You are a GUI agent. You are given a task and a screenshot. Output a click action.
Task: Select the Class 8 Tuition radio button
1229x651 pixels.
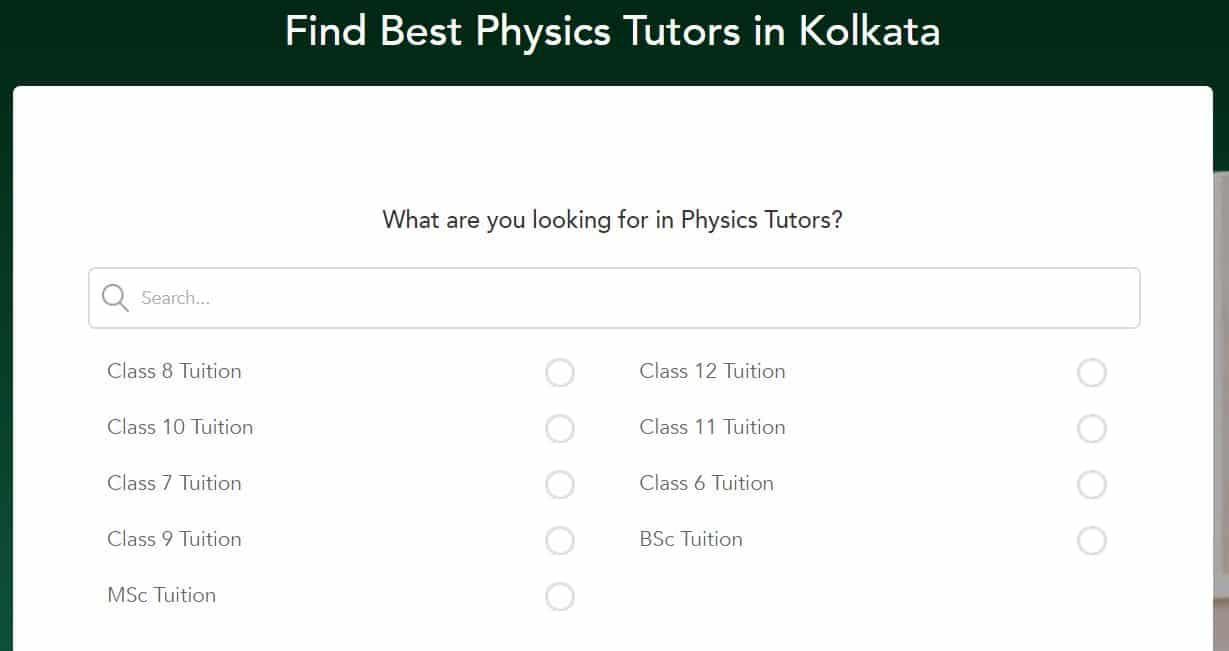pyautogui.click(x=560, y=372)
